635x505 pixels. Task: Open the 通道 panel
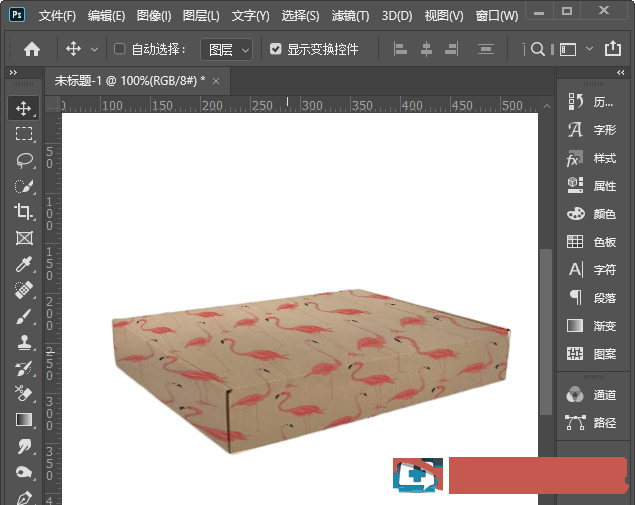tap(593, 395)
